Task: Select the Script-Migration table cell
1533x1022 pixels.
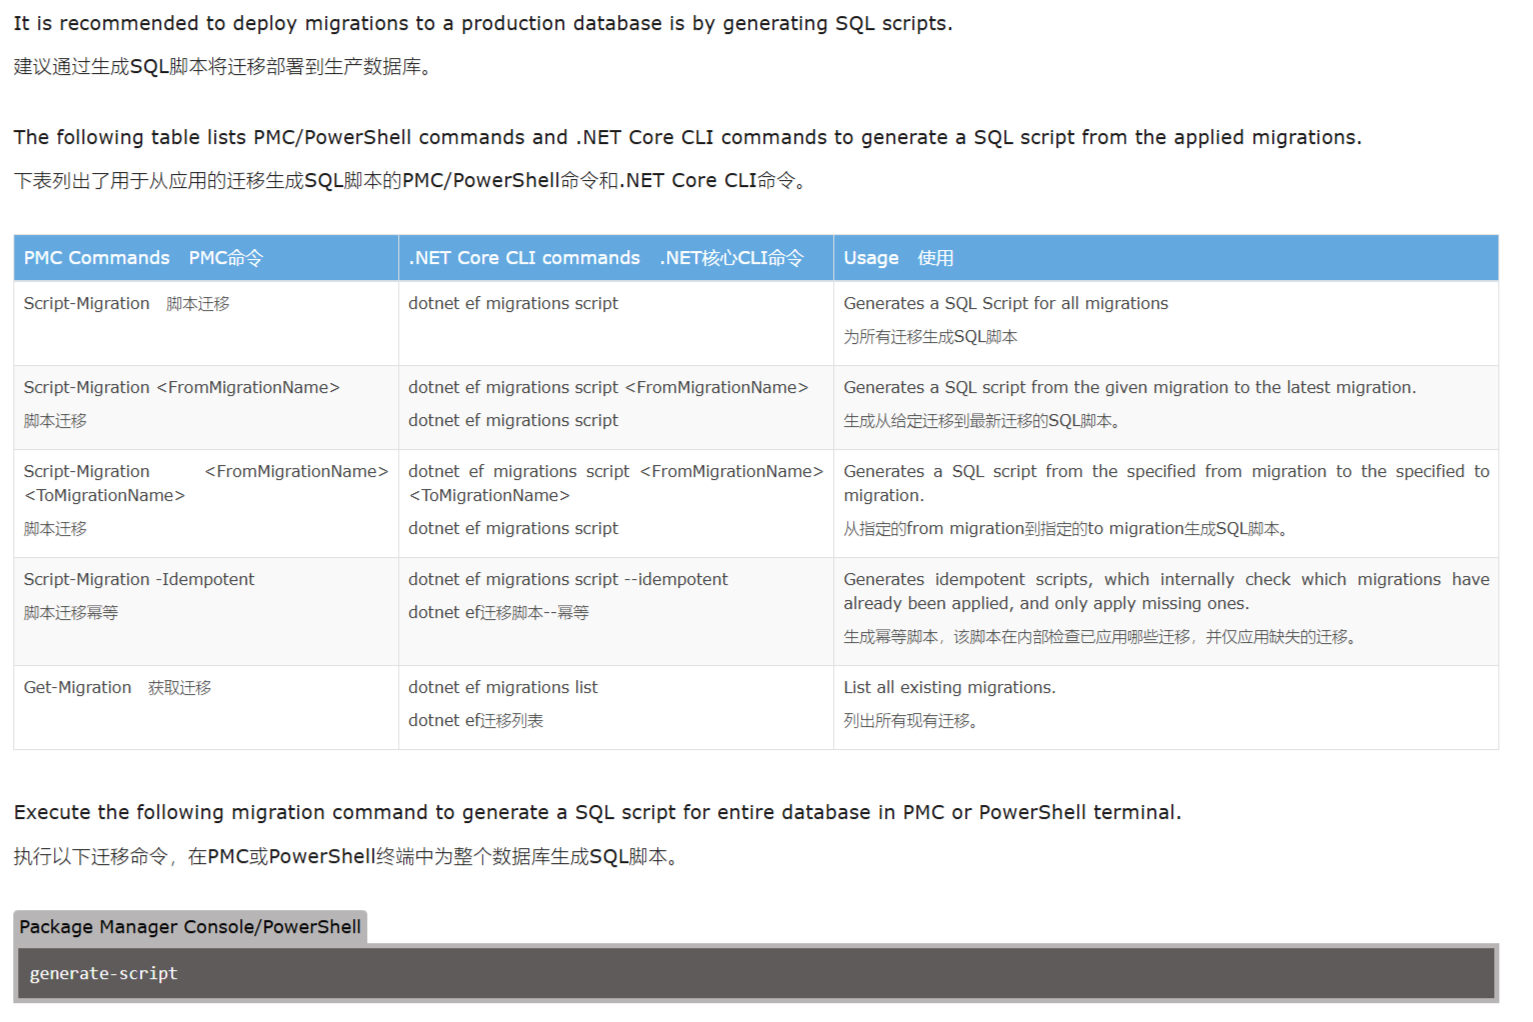Action: pyautogui.click(x=206, y=323)
